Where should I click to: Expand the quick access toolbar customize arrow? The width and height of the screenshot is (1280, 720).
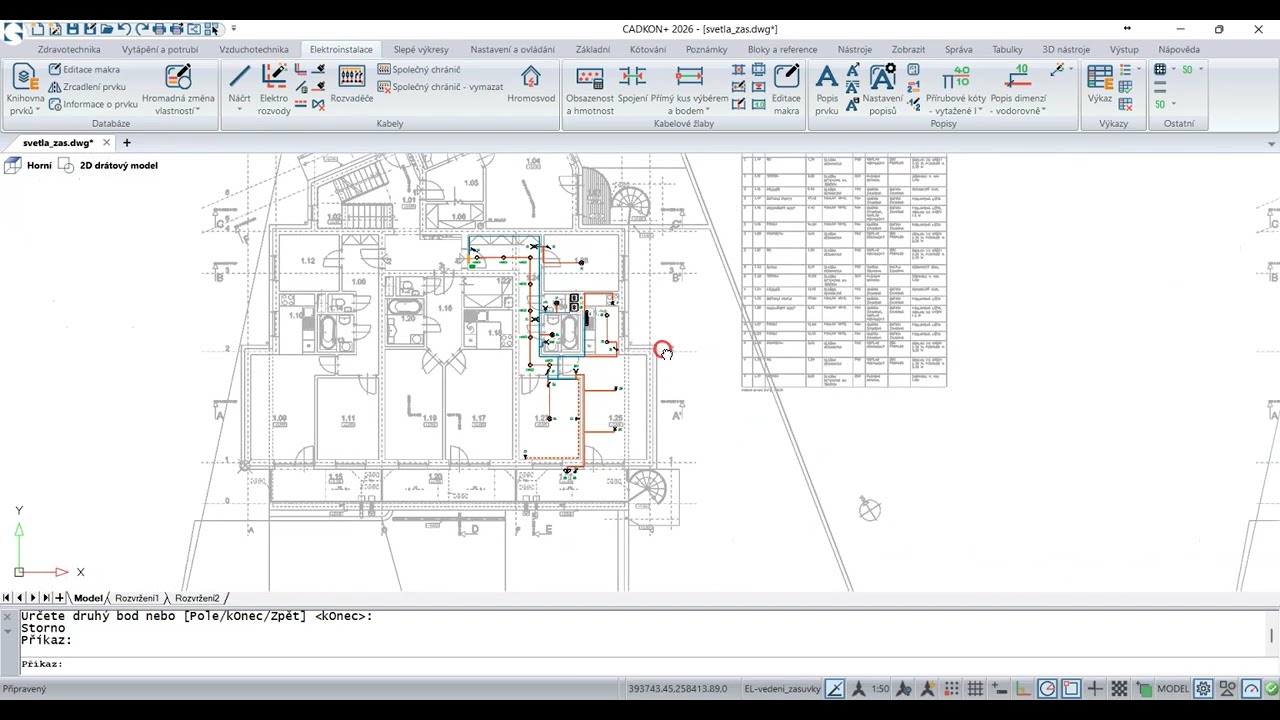233,29
